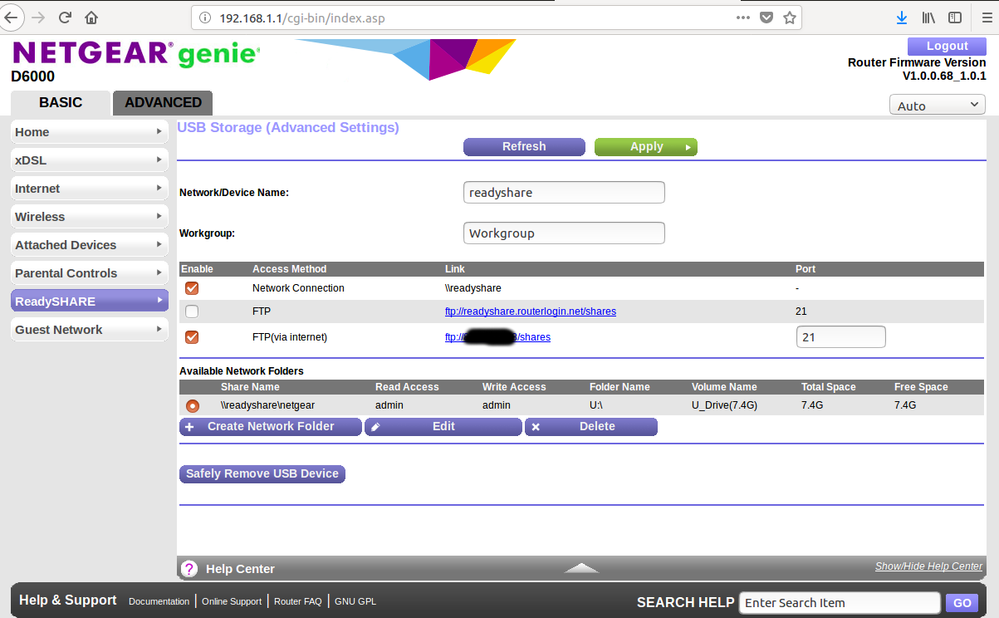The height and width of the screenshot is (618, 999).
Task: Click the Network/Device Name field
Action: (564, 192)
